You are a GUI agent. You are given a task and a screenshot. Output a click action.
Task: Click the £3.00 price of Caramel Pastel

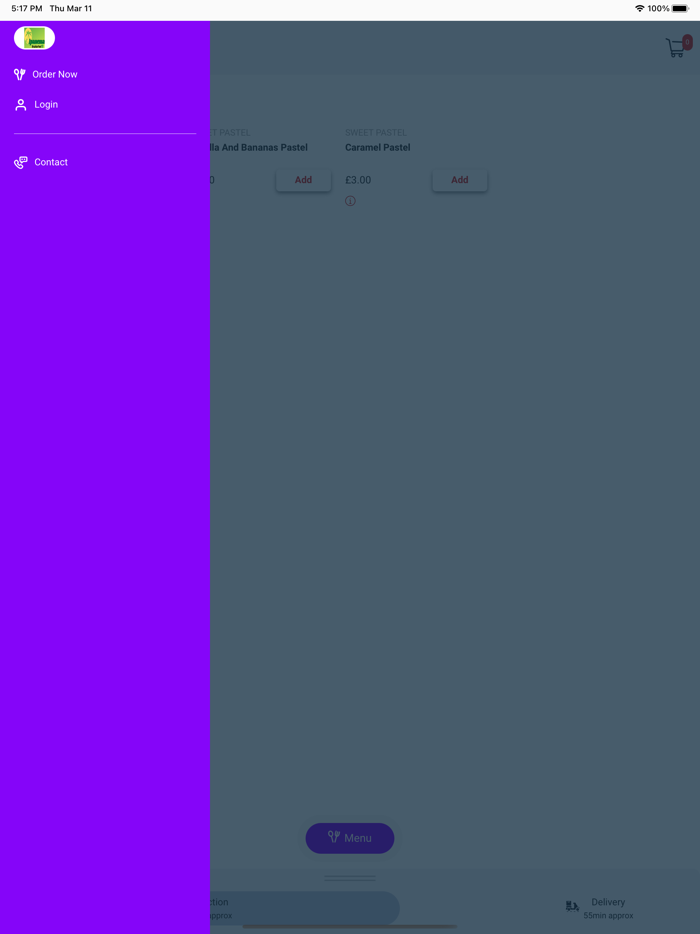tap(358, 180)
